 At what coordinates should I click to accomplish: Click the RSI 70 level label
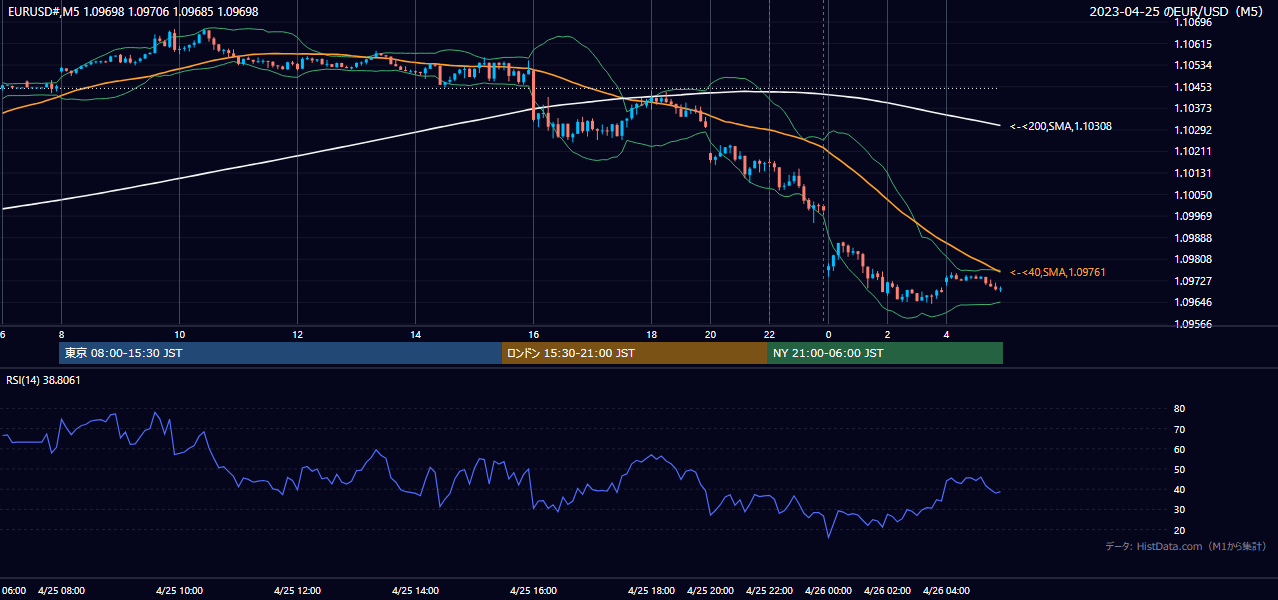pyautogui.click(x=1180, y=429)
